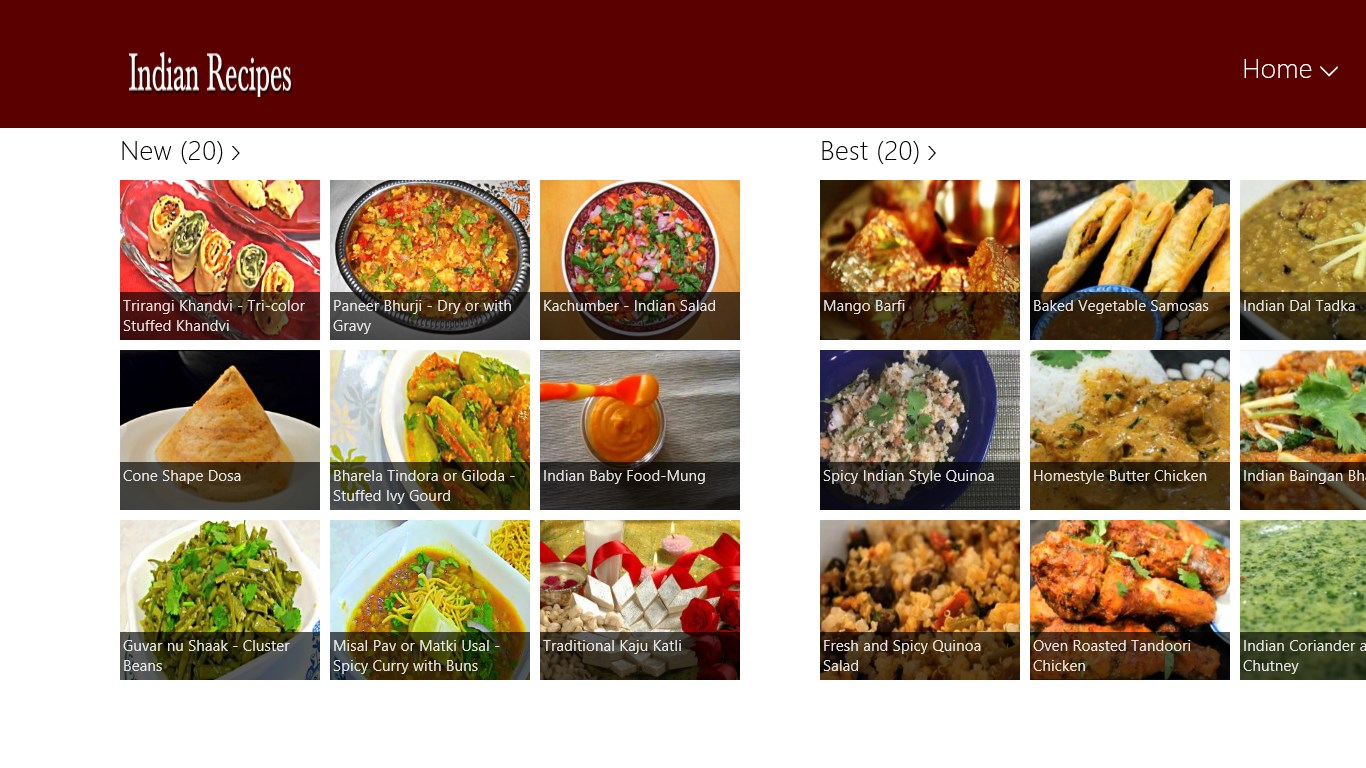Select Oven Roasted Tandoori Chicken
Image resolution: width=1366 pixels, height=768 pixels.
(1130, 600)
